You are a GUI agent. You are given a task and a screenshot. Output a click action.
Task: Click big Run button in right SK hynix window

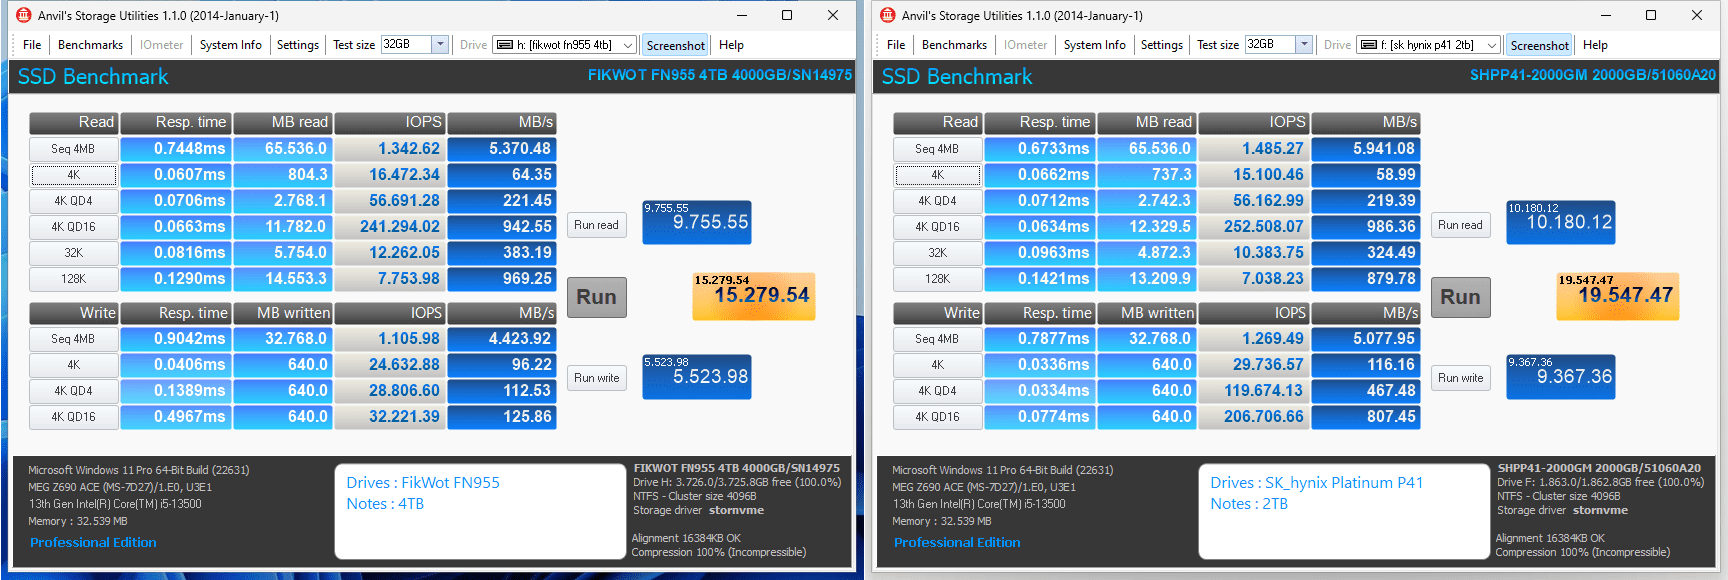point(1461,297)
